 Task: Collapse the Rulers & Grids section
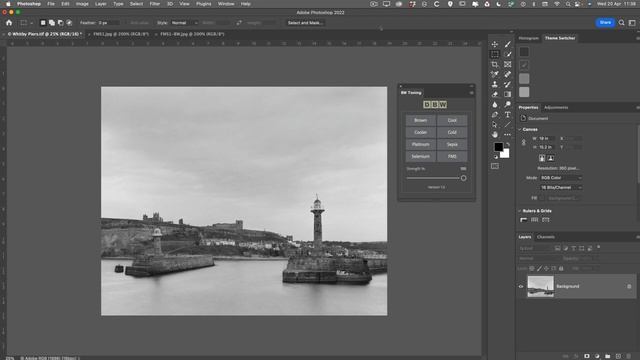(x=520, y=211)
